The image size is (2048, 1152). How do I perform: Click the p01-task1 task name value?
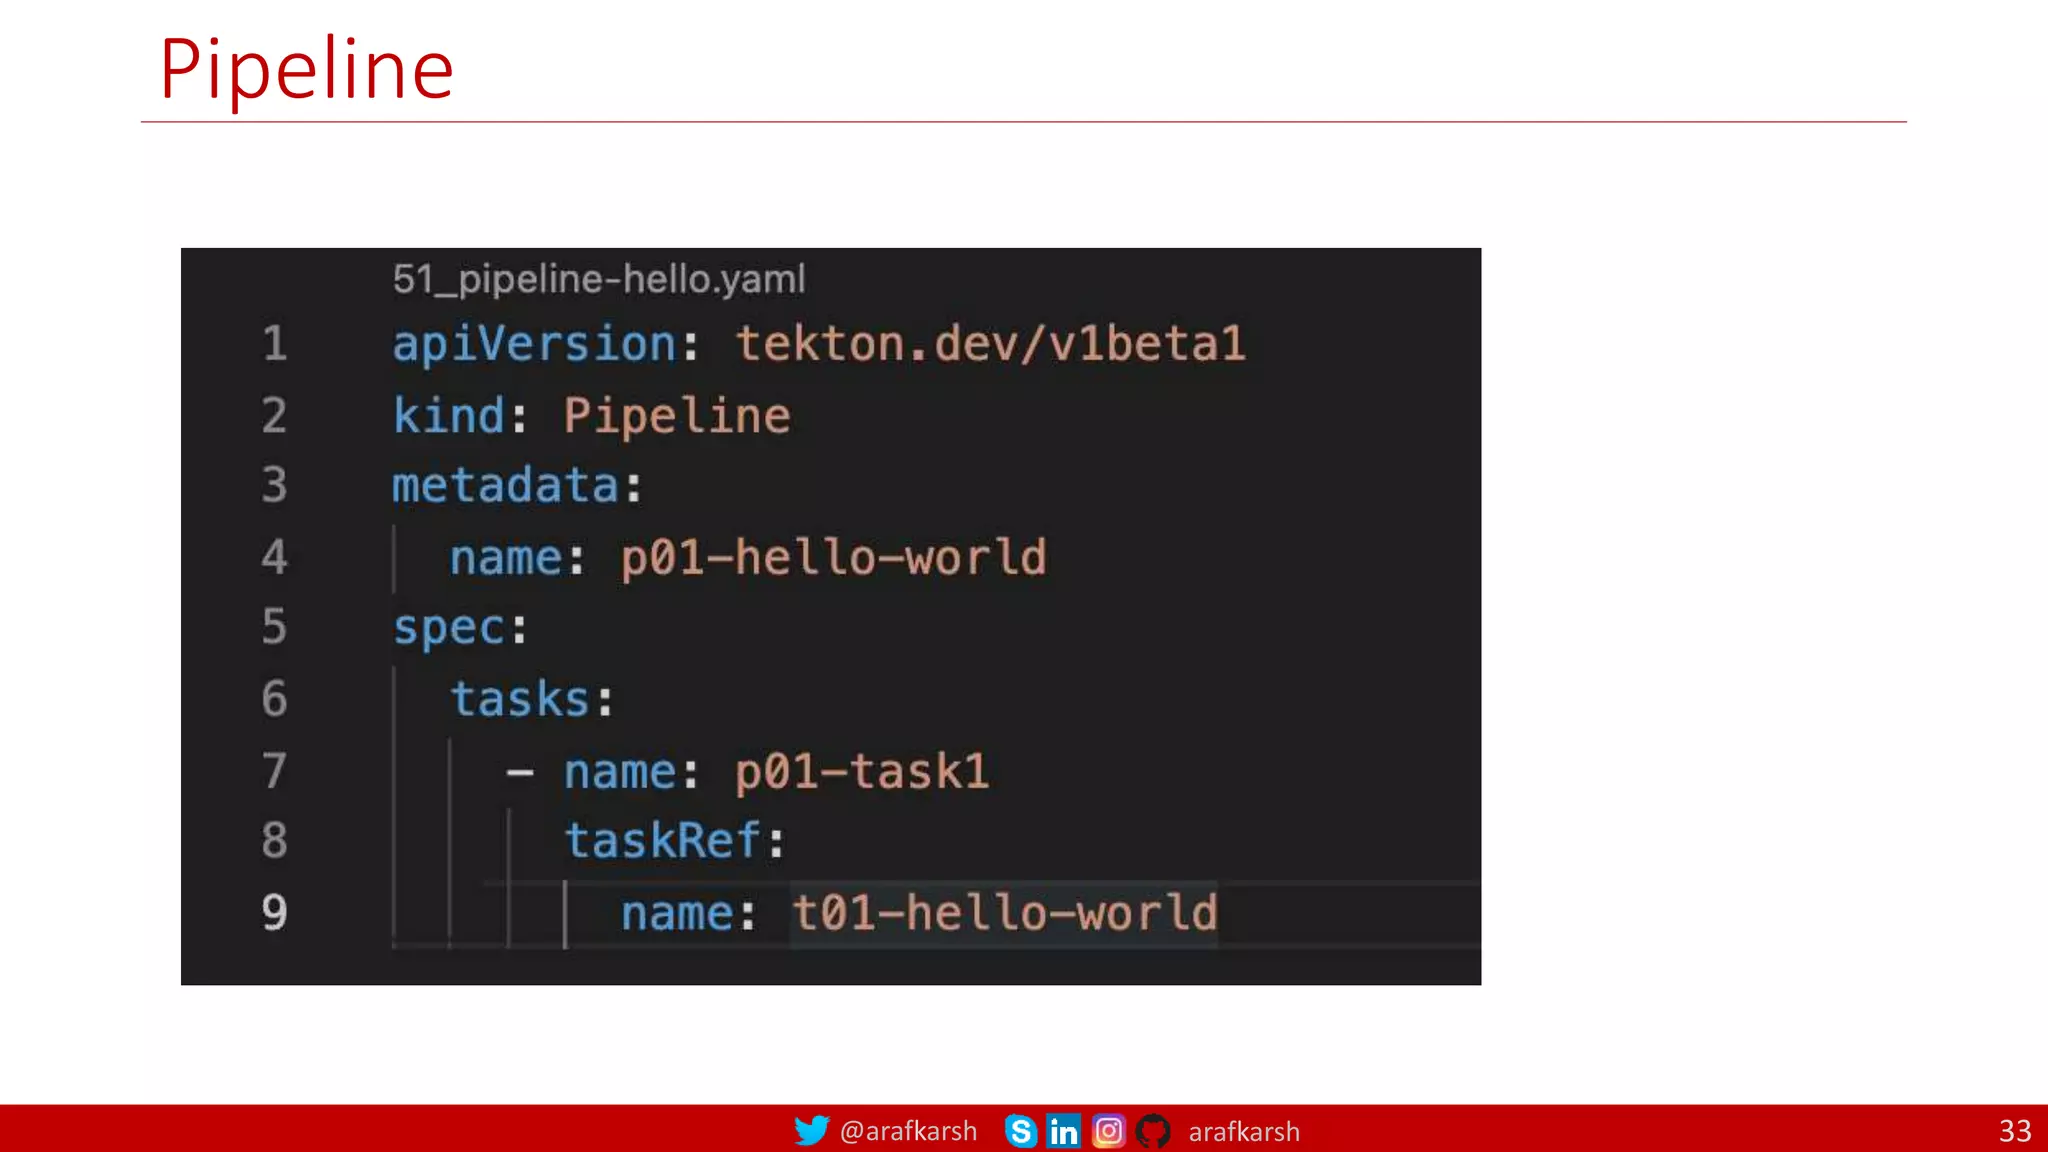(861, 771)
